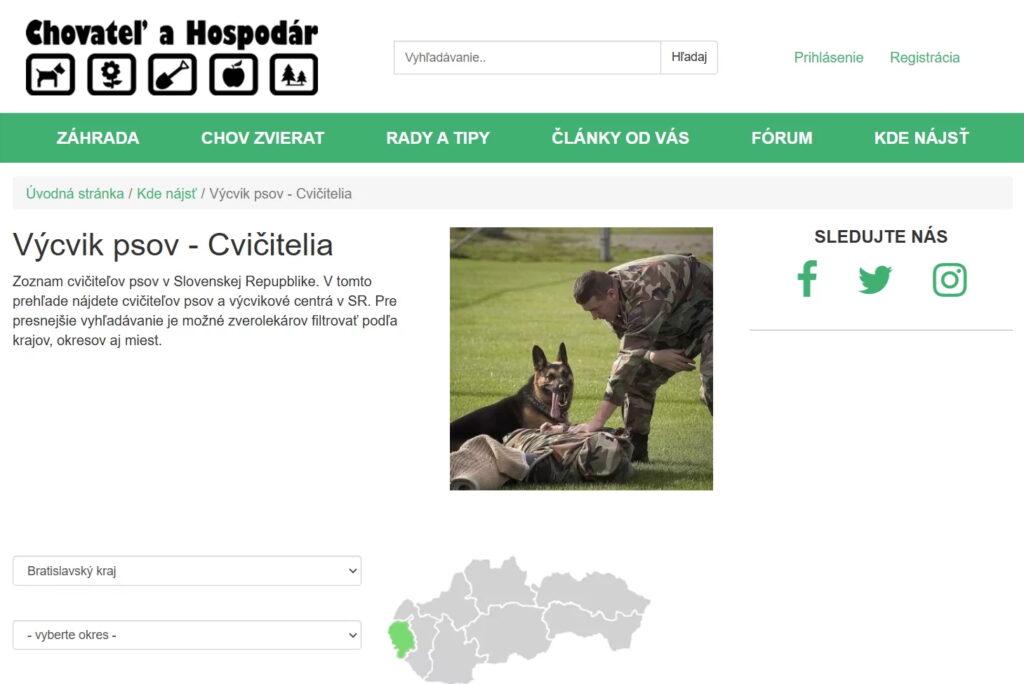Screen dimensions: 1024x684
Task: Open the Twitter bird icon
Action: [875, 280]
